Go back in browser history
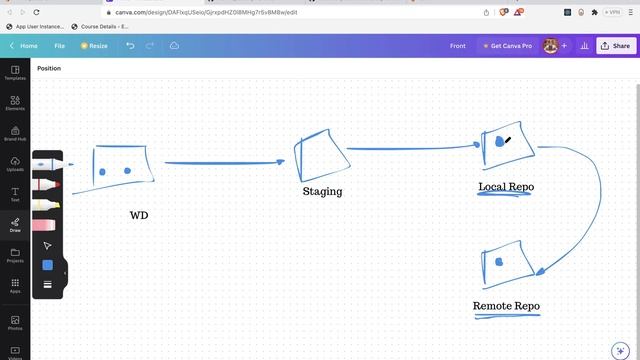This screenshot has height=360, width=640. (x=9, y=12)
